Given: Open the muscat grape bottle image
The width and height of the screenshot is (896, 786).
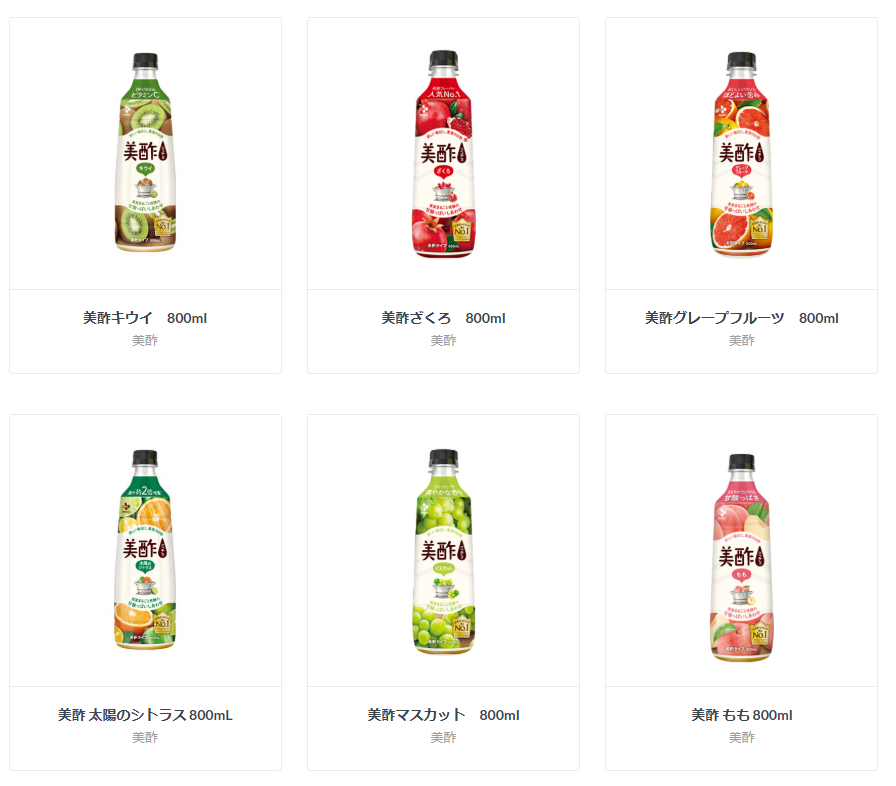Looking at the screenshot, I should 443,551.
